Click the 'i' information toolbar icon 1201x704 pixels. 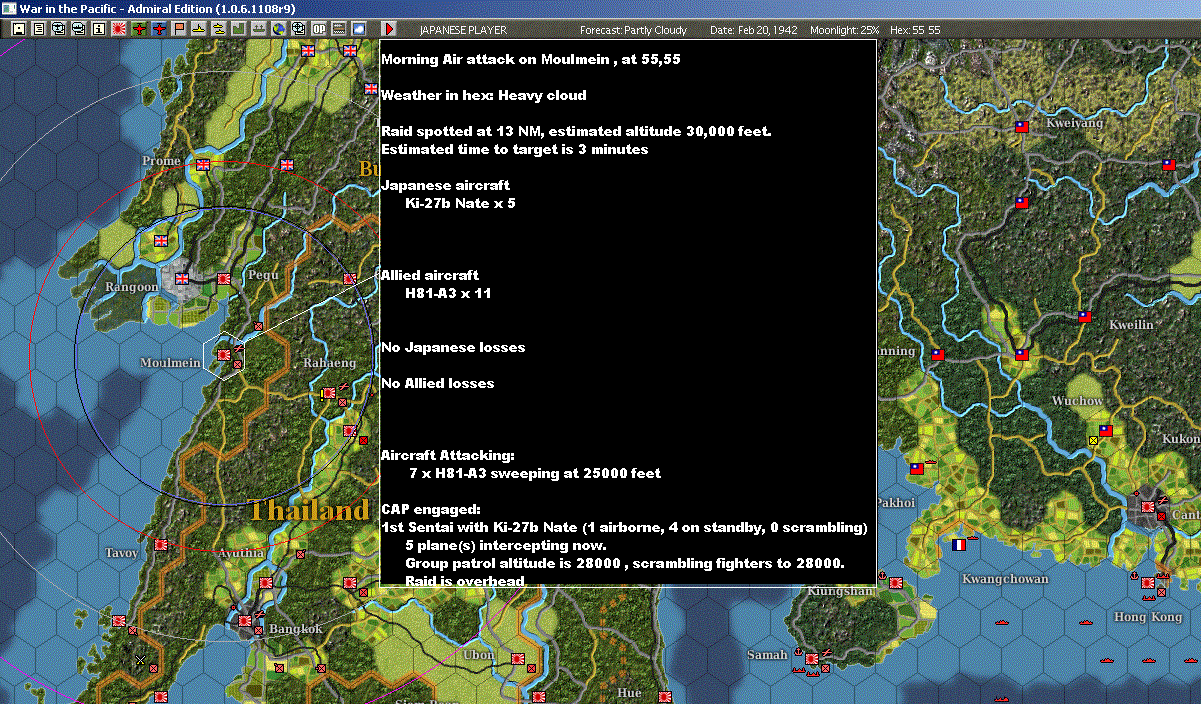click(x=99, y=29)
